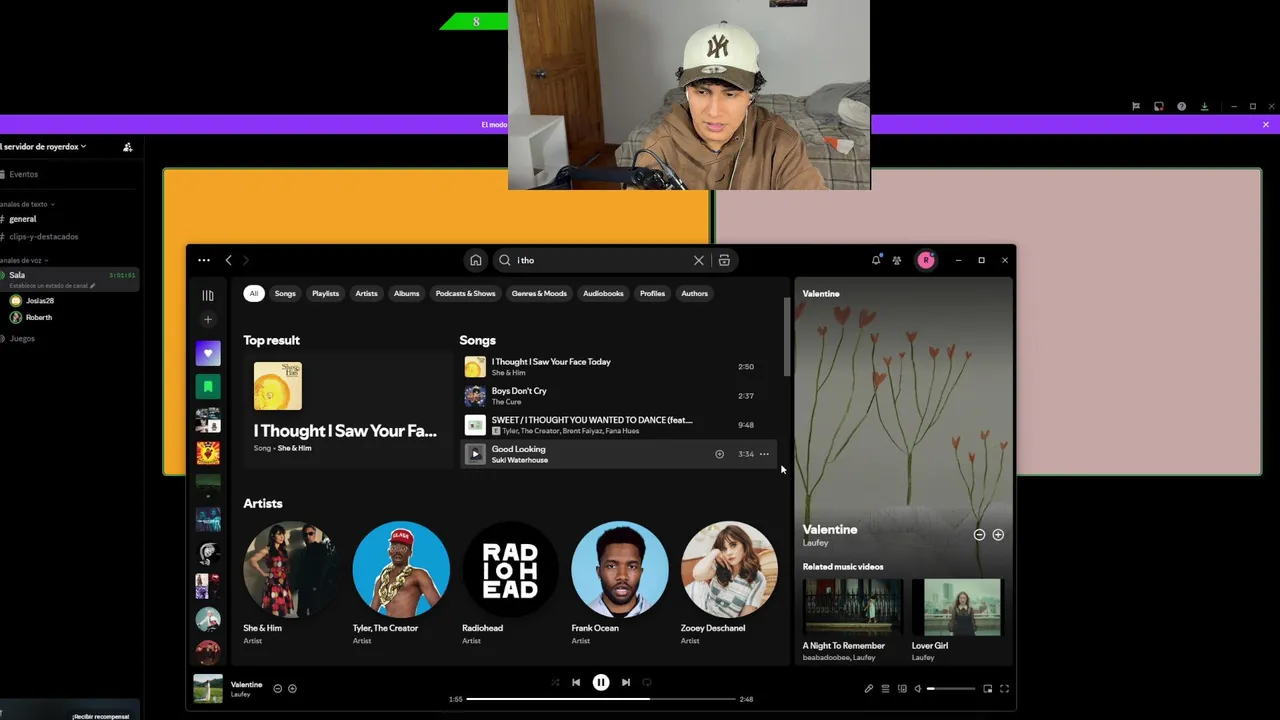The height and width of the screenshot is (720, 1280).
Task: Filter results by Artists
Action: [x=366, y=294]
